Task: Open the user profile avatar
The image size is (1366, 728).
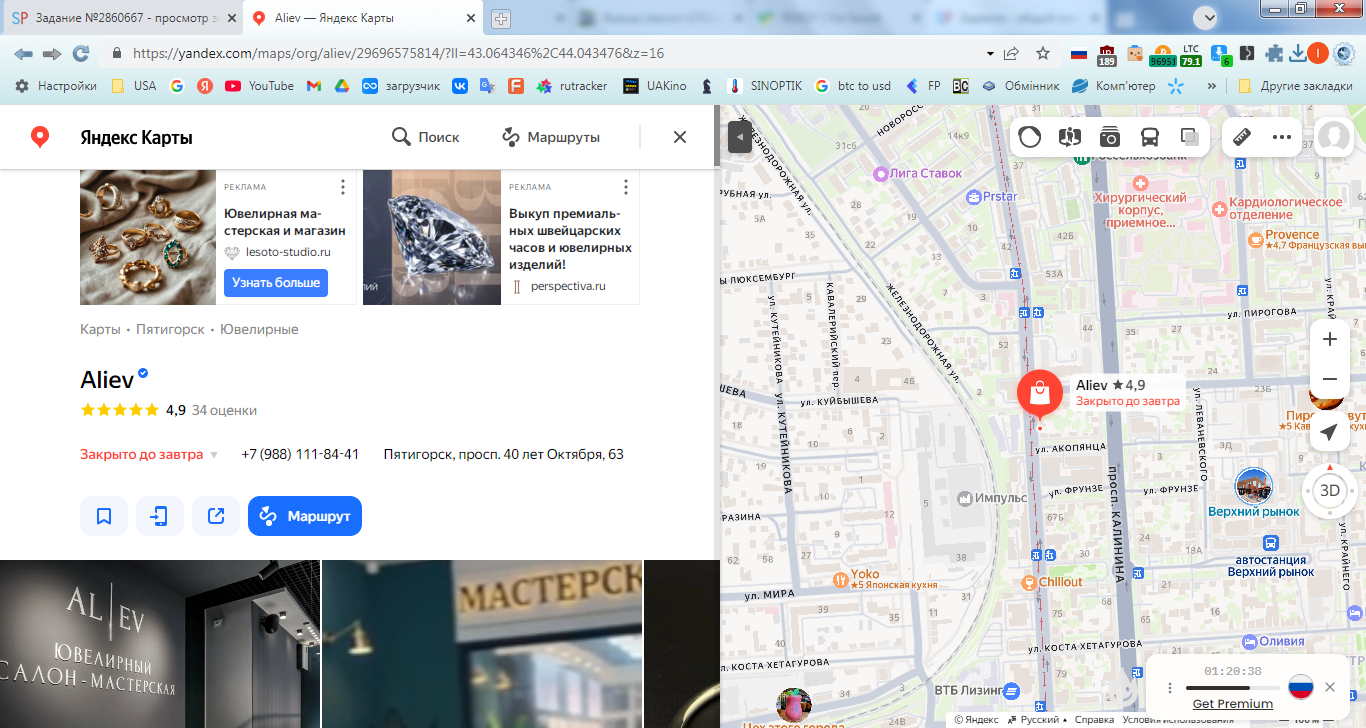Action: pos(1334,137)
